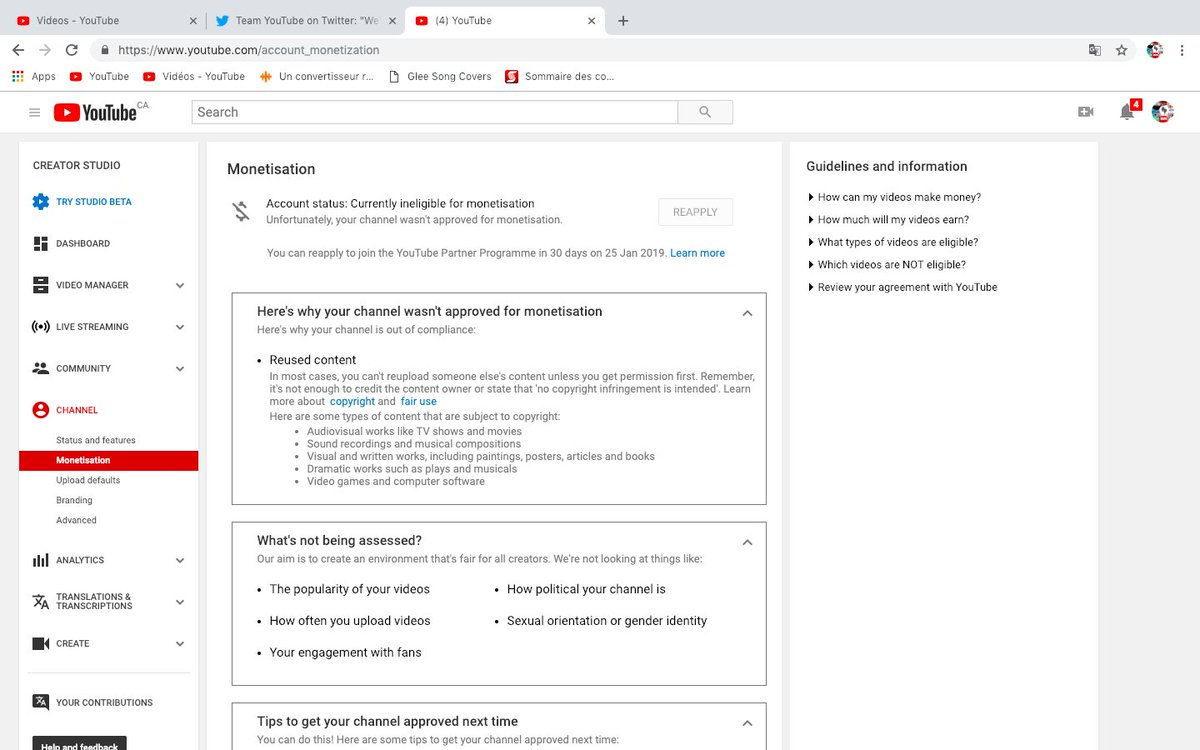This screenshot has height=750, width=1200.
Task: Expand Translations & Transcriptions section
Action: click(x=180, y=601)
